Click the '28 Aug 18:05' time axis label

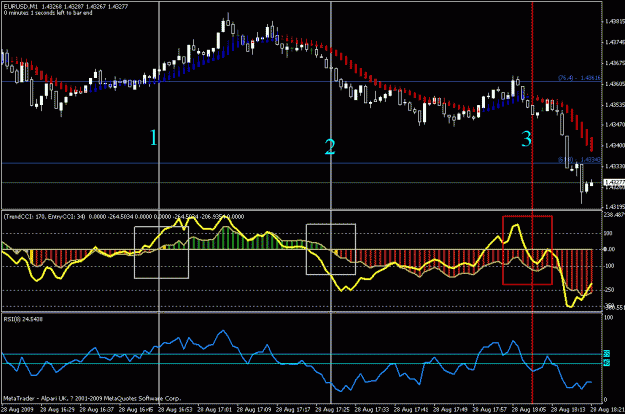529,410
